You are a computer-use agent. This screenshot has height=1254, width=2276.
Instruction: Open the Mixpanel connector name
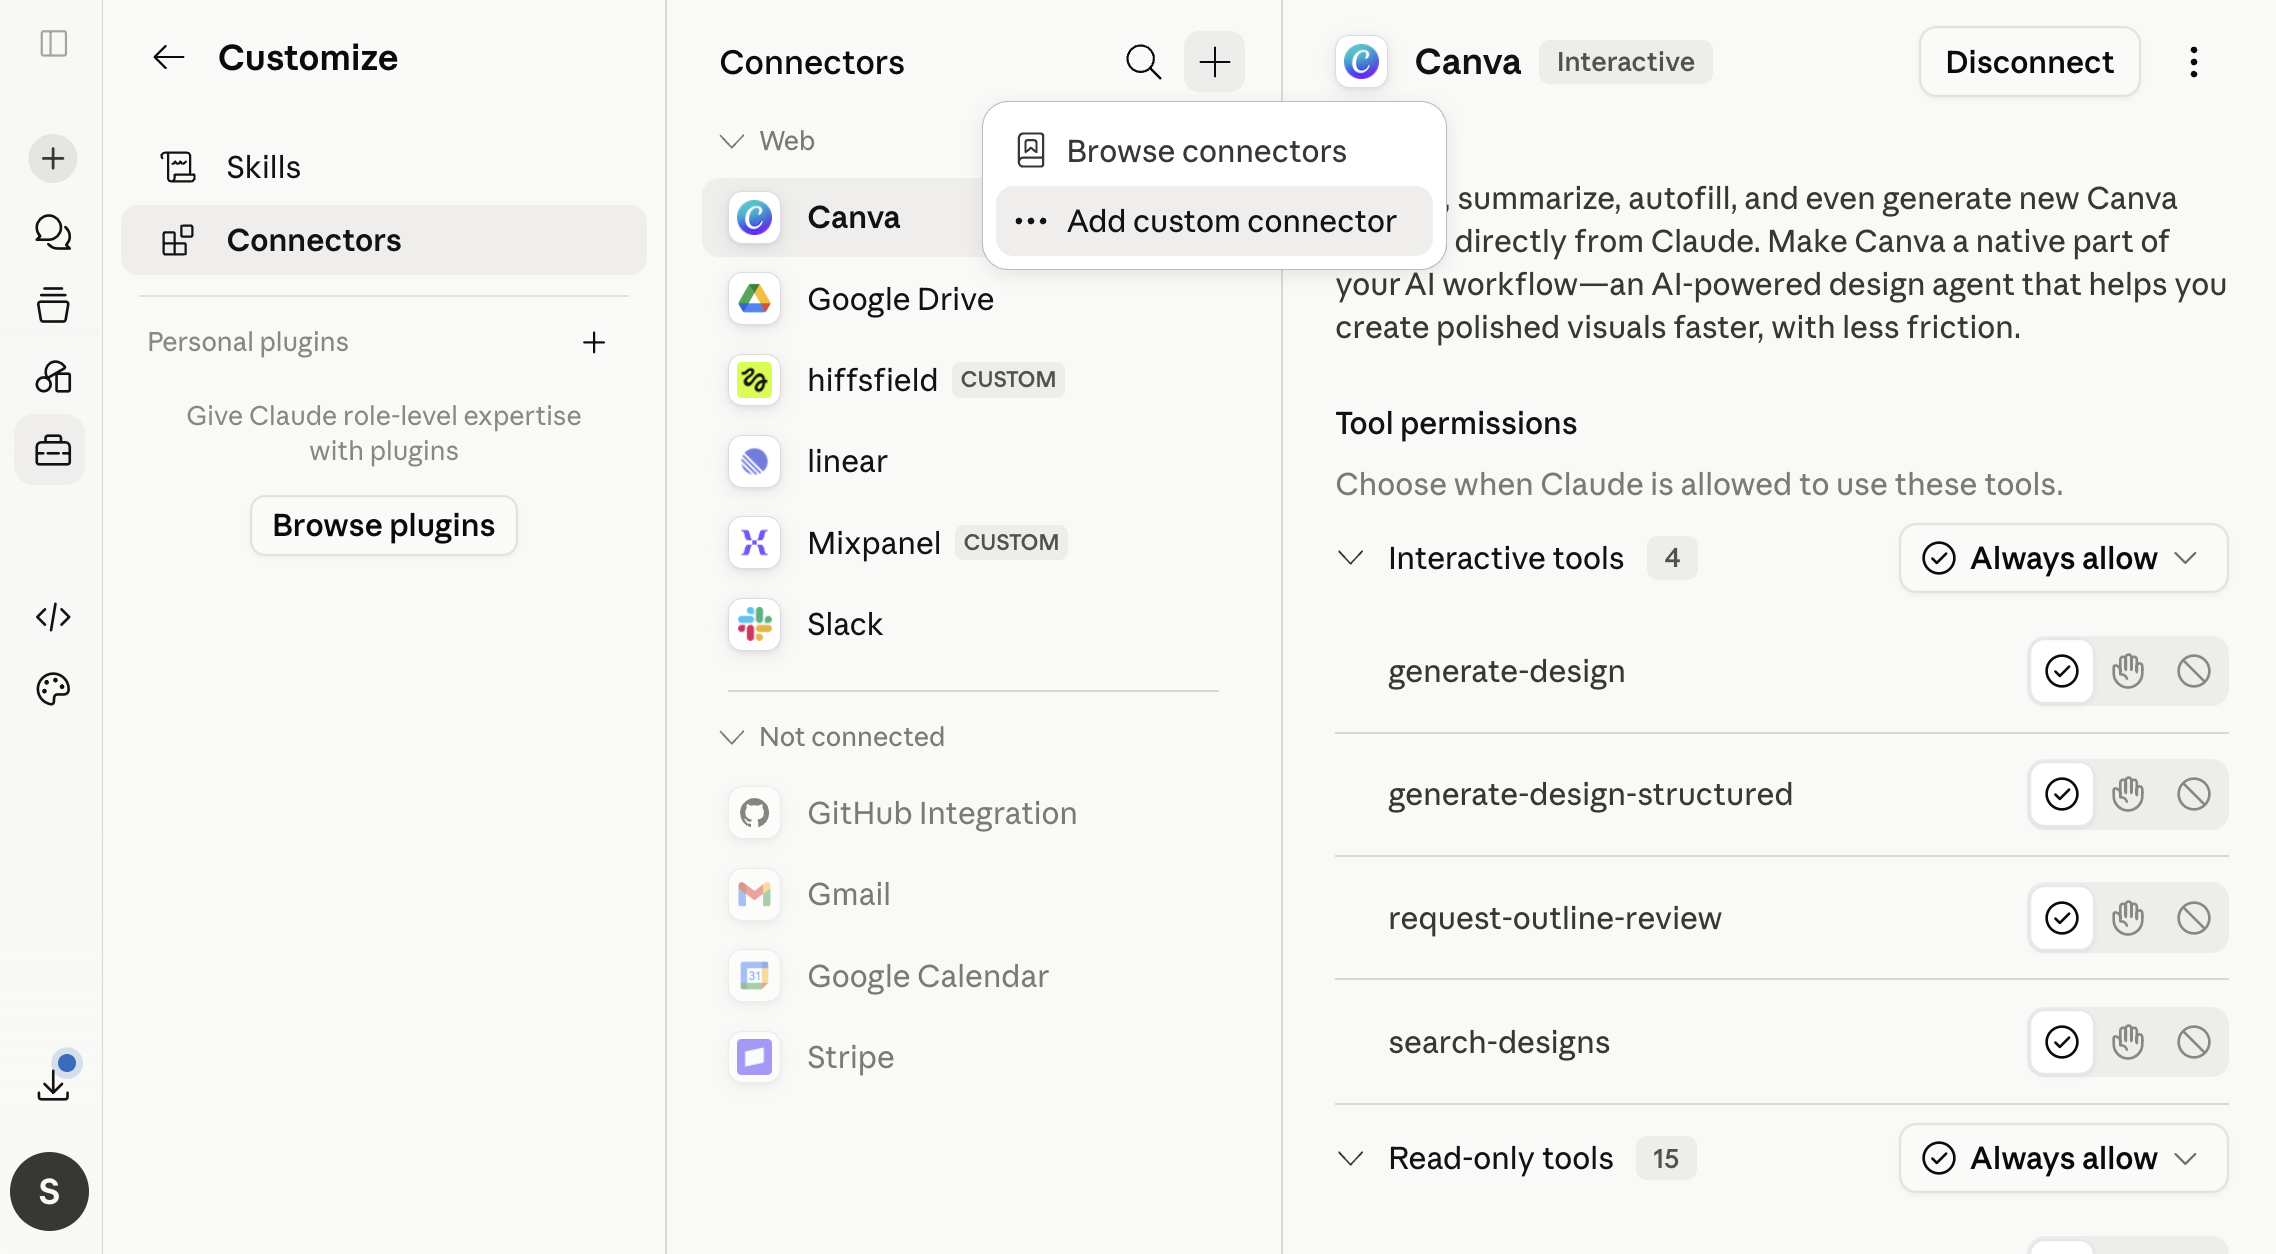coord(874,543)
